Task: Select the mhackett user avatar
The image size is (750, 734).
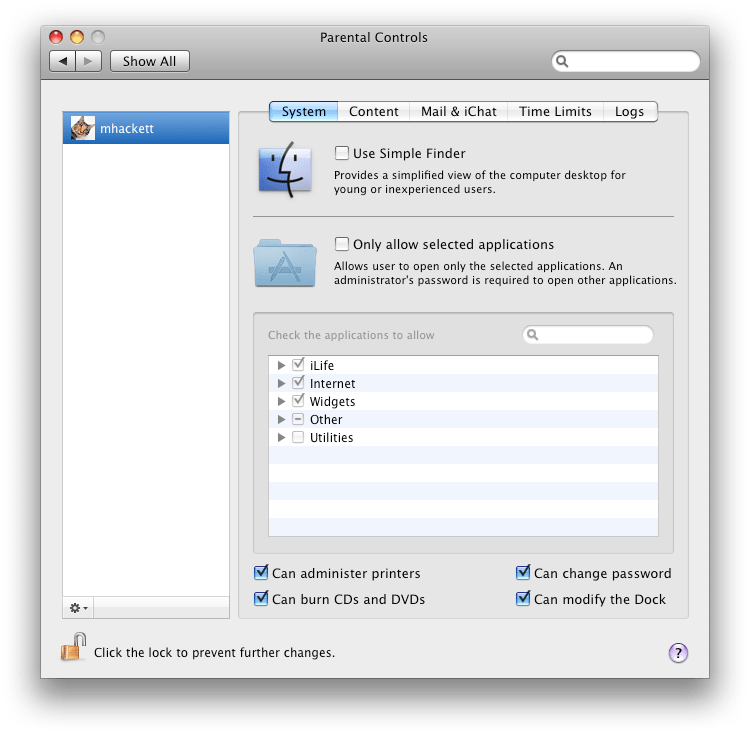Action: coord(83,128)
